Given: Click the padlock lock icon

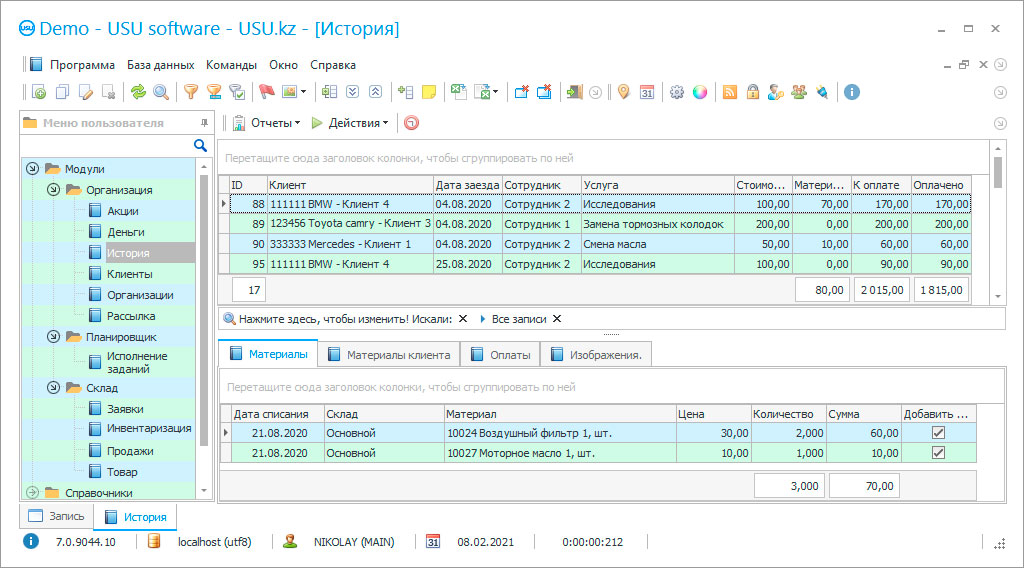Looking at the screenshot, I should (752, 92).
